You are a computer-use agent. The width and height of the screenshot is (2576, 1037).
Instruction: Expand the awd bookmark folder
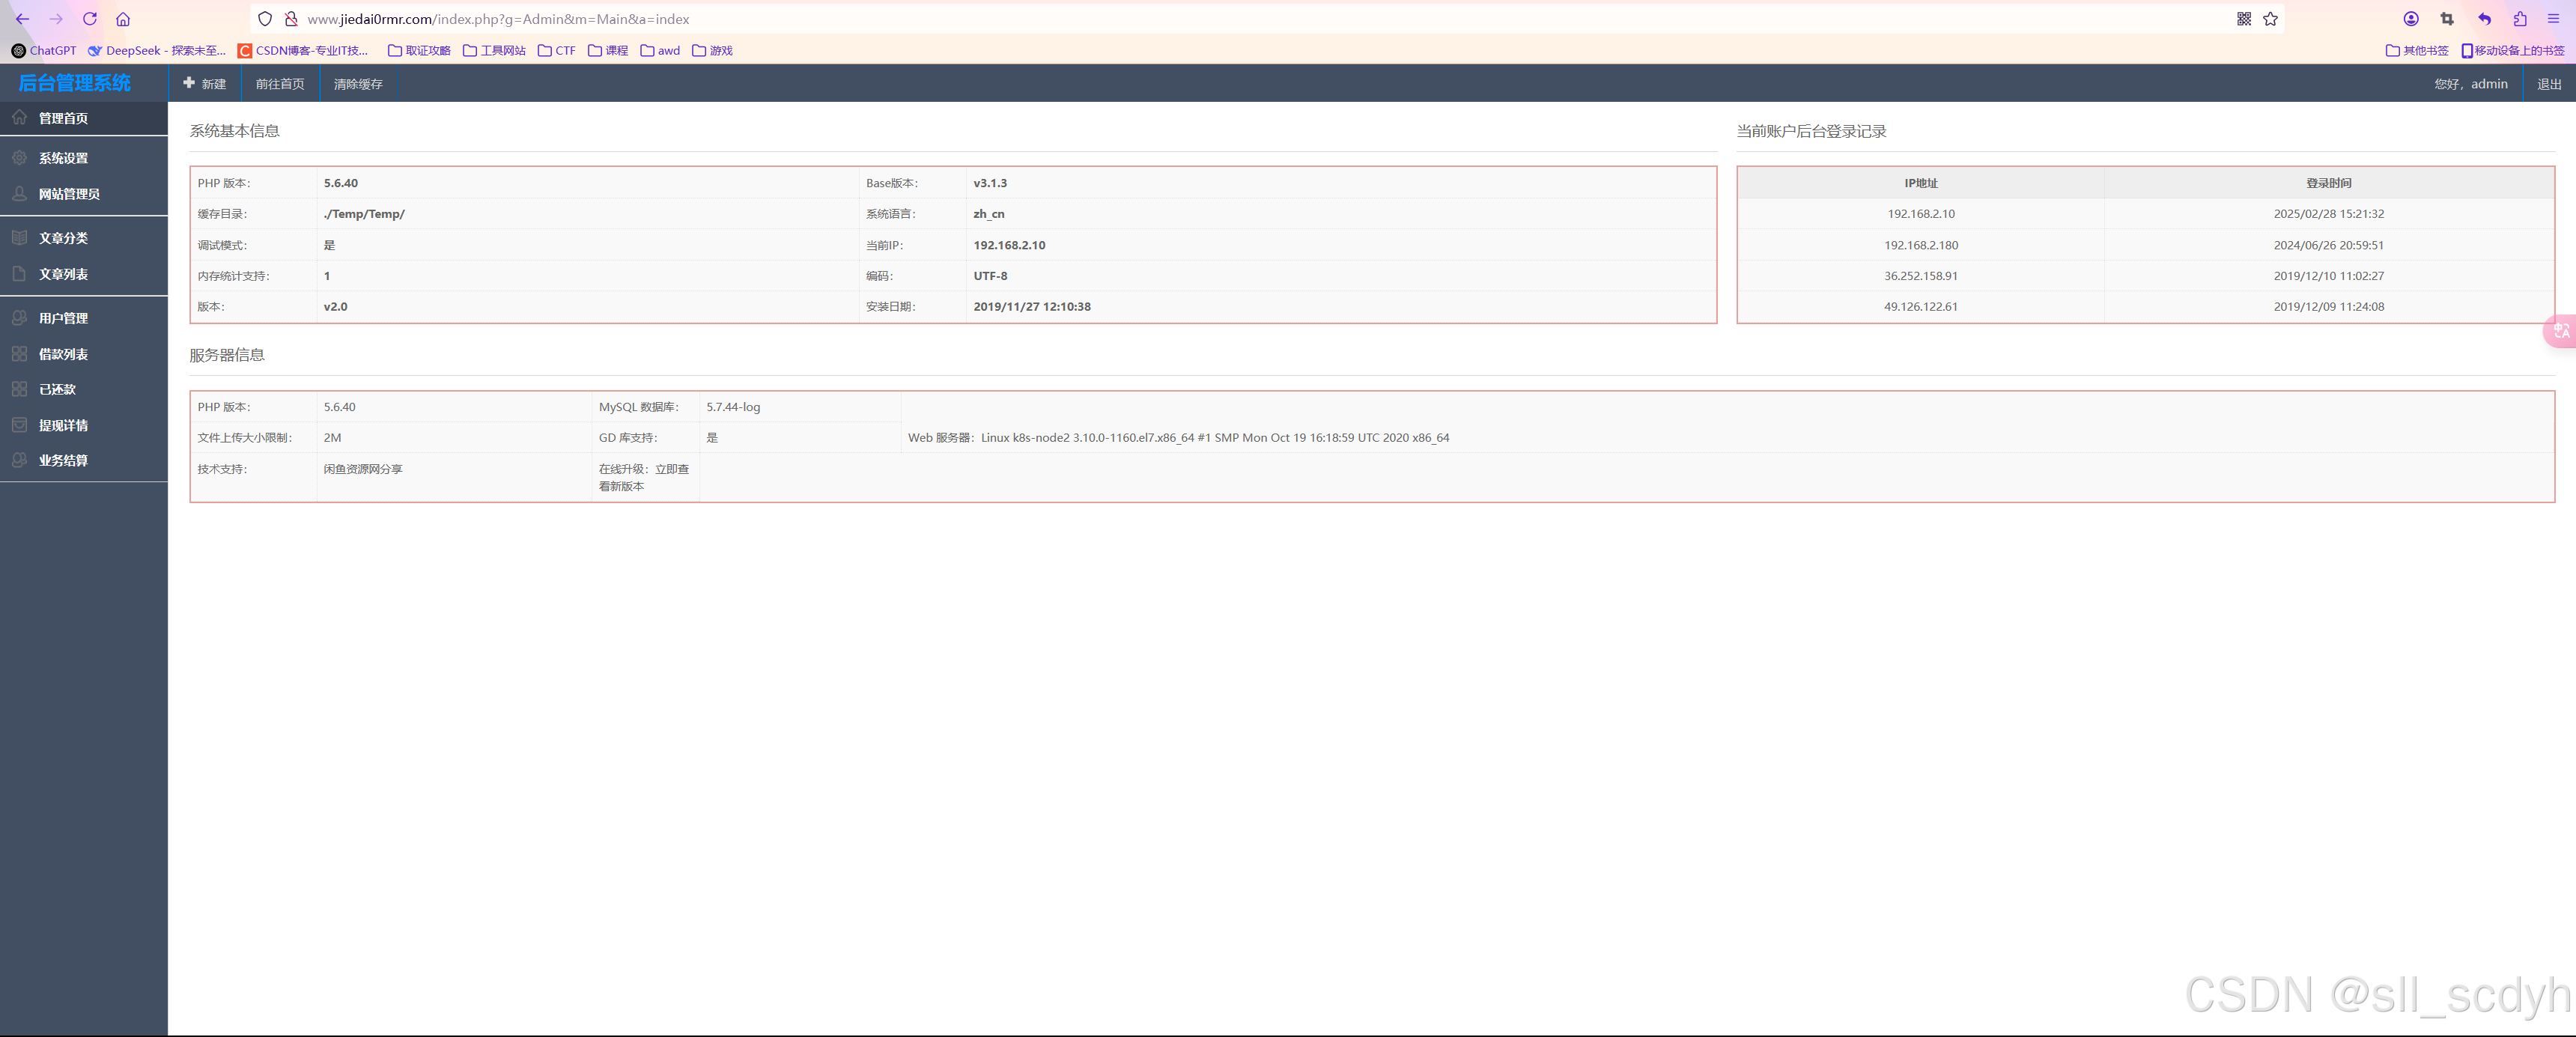660,50
